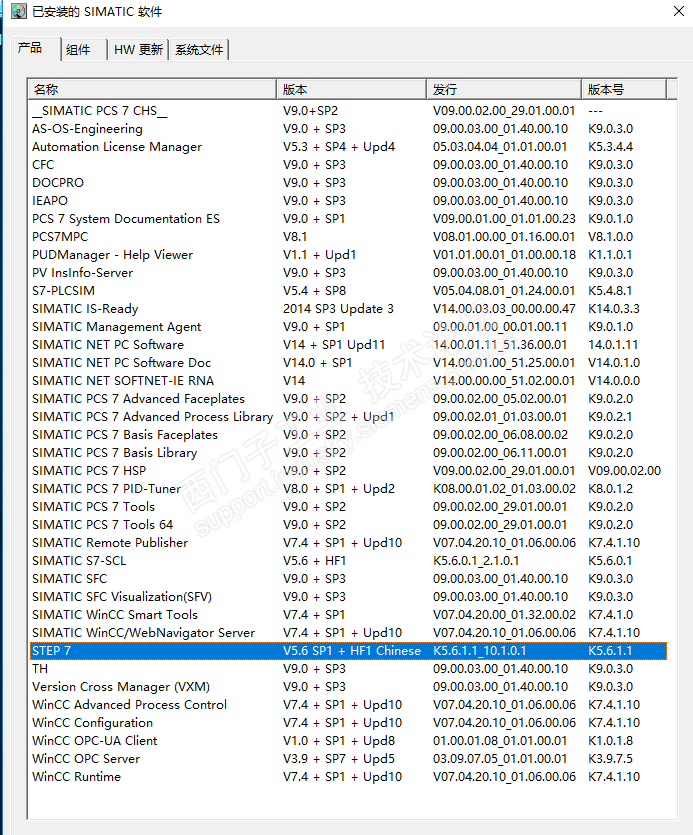Viewport: 693px width, 835px height.
Task: Select SIMATIC WinCC Smart Tools row
Action: (348, 615)
